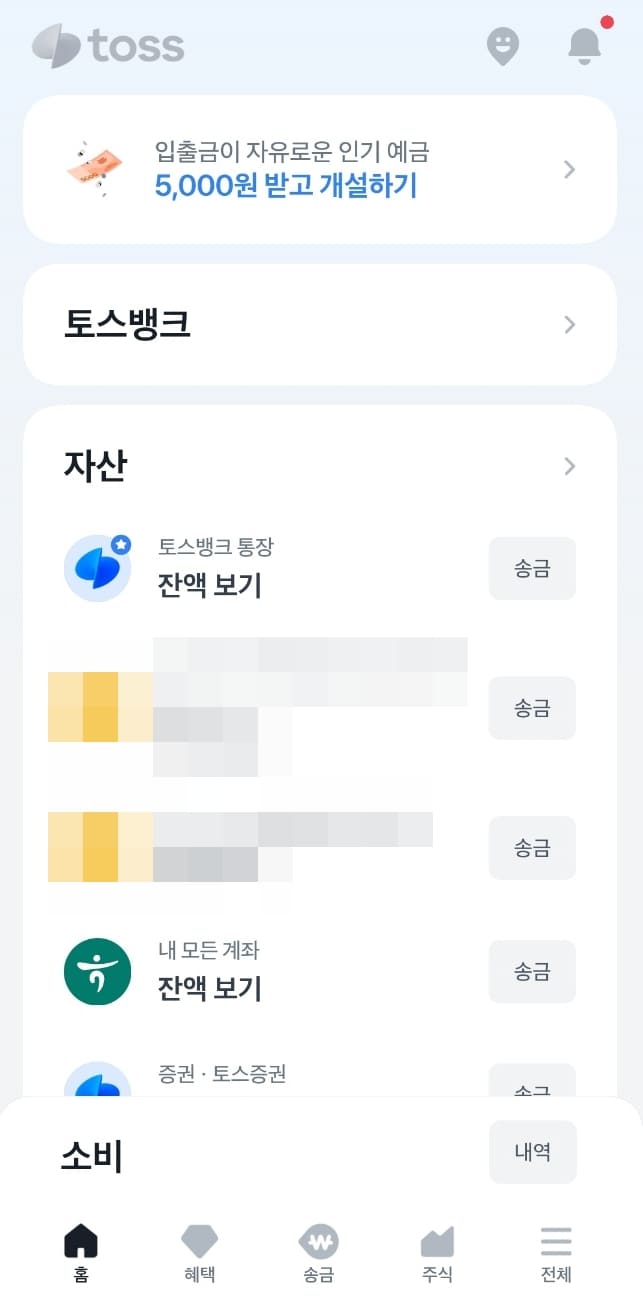
Task: Expand the 토스뱅크 section chevron
Action: (x=569, y=325)
